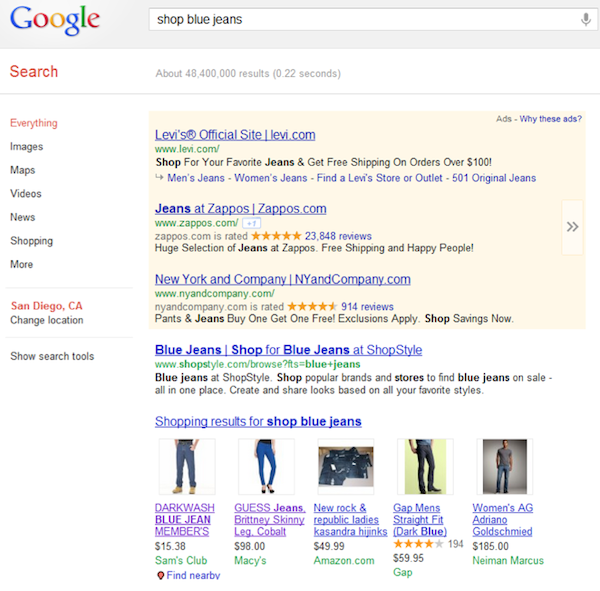Expand the More search categories
Screen dimensions: 600x591
point(21,264)
